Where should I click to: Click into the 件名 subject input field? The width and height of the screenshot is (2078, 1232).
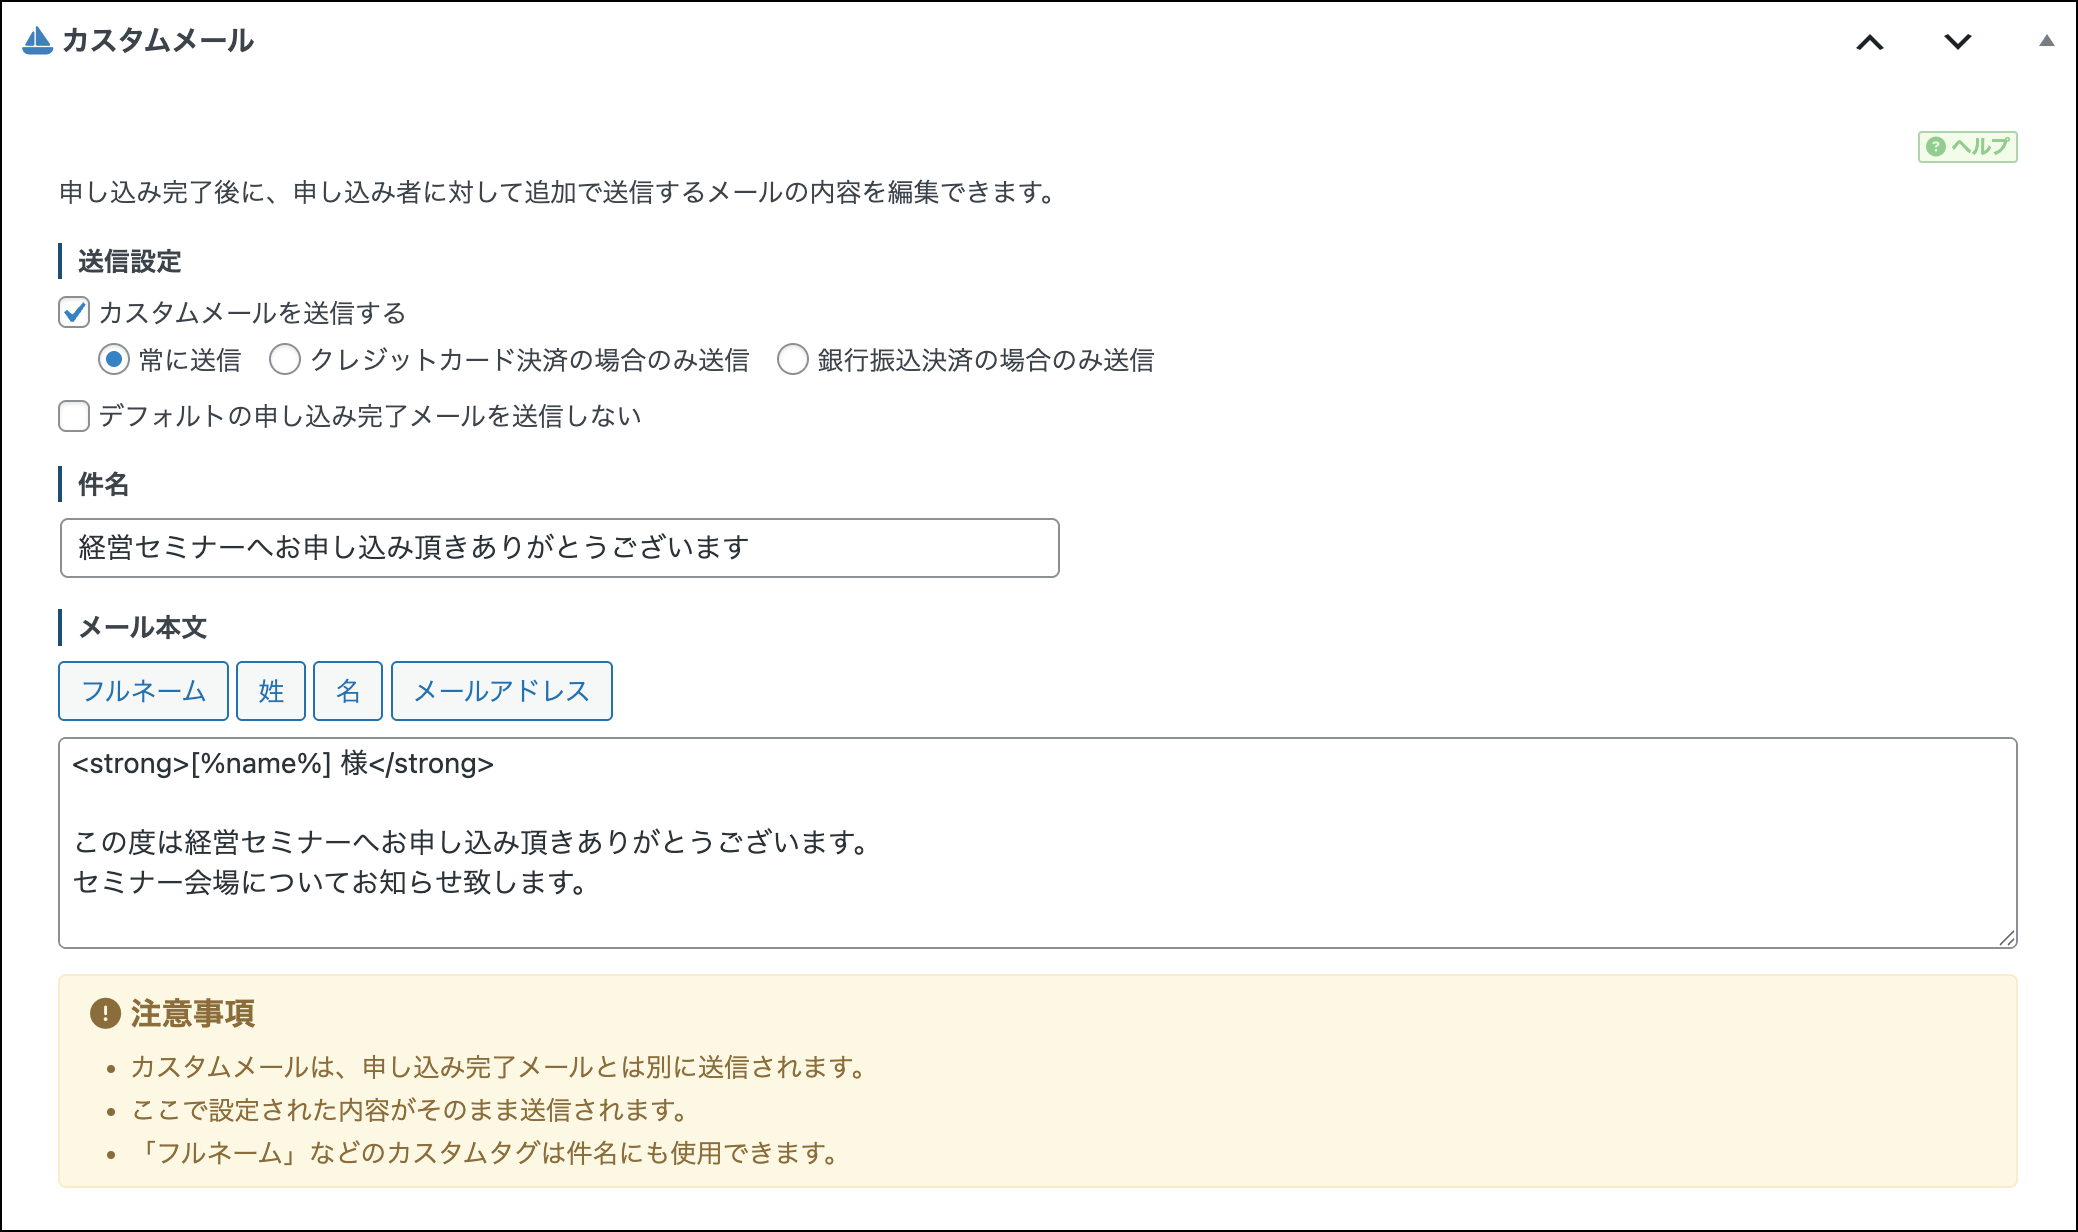coord(559,548)
